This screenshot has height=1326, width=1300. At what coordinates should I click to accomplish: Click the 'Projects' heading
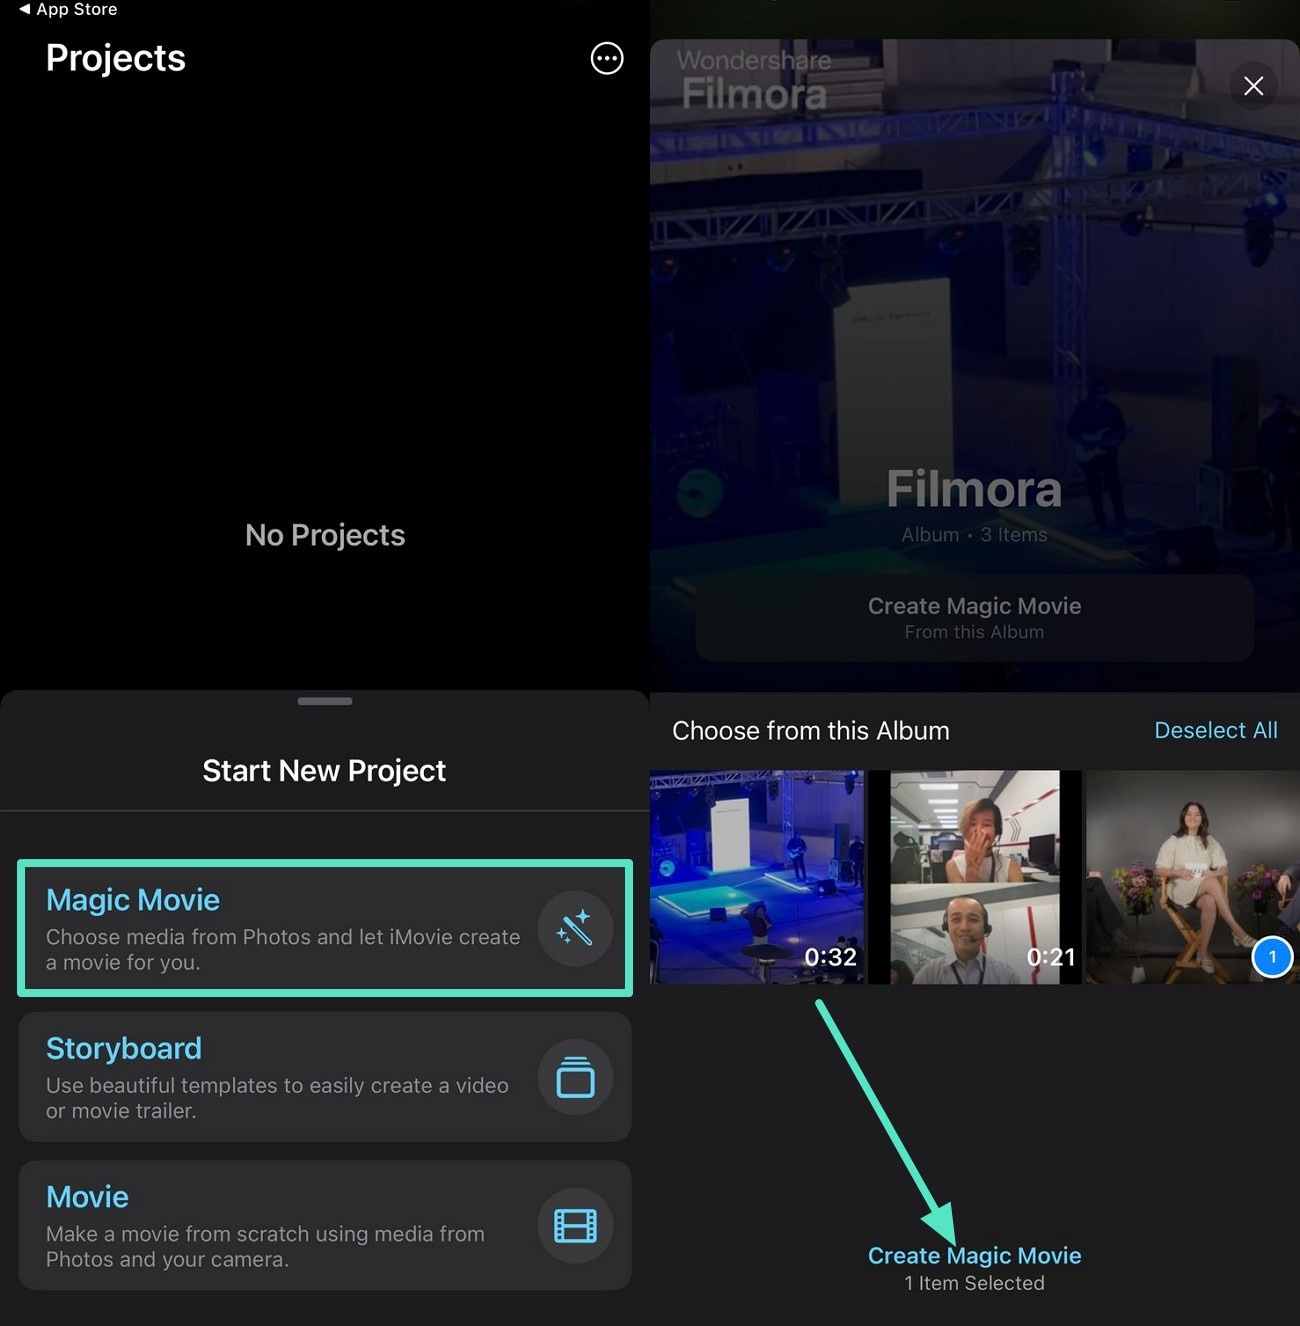click(x=116, y=58)
